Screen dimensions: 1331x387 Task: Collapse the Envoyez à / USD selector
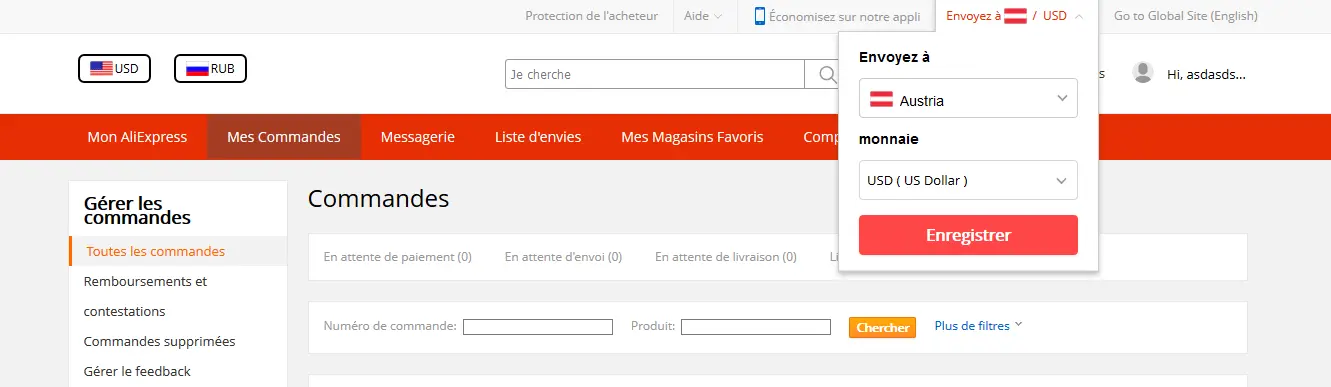[x=1015, y=16]
